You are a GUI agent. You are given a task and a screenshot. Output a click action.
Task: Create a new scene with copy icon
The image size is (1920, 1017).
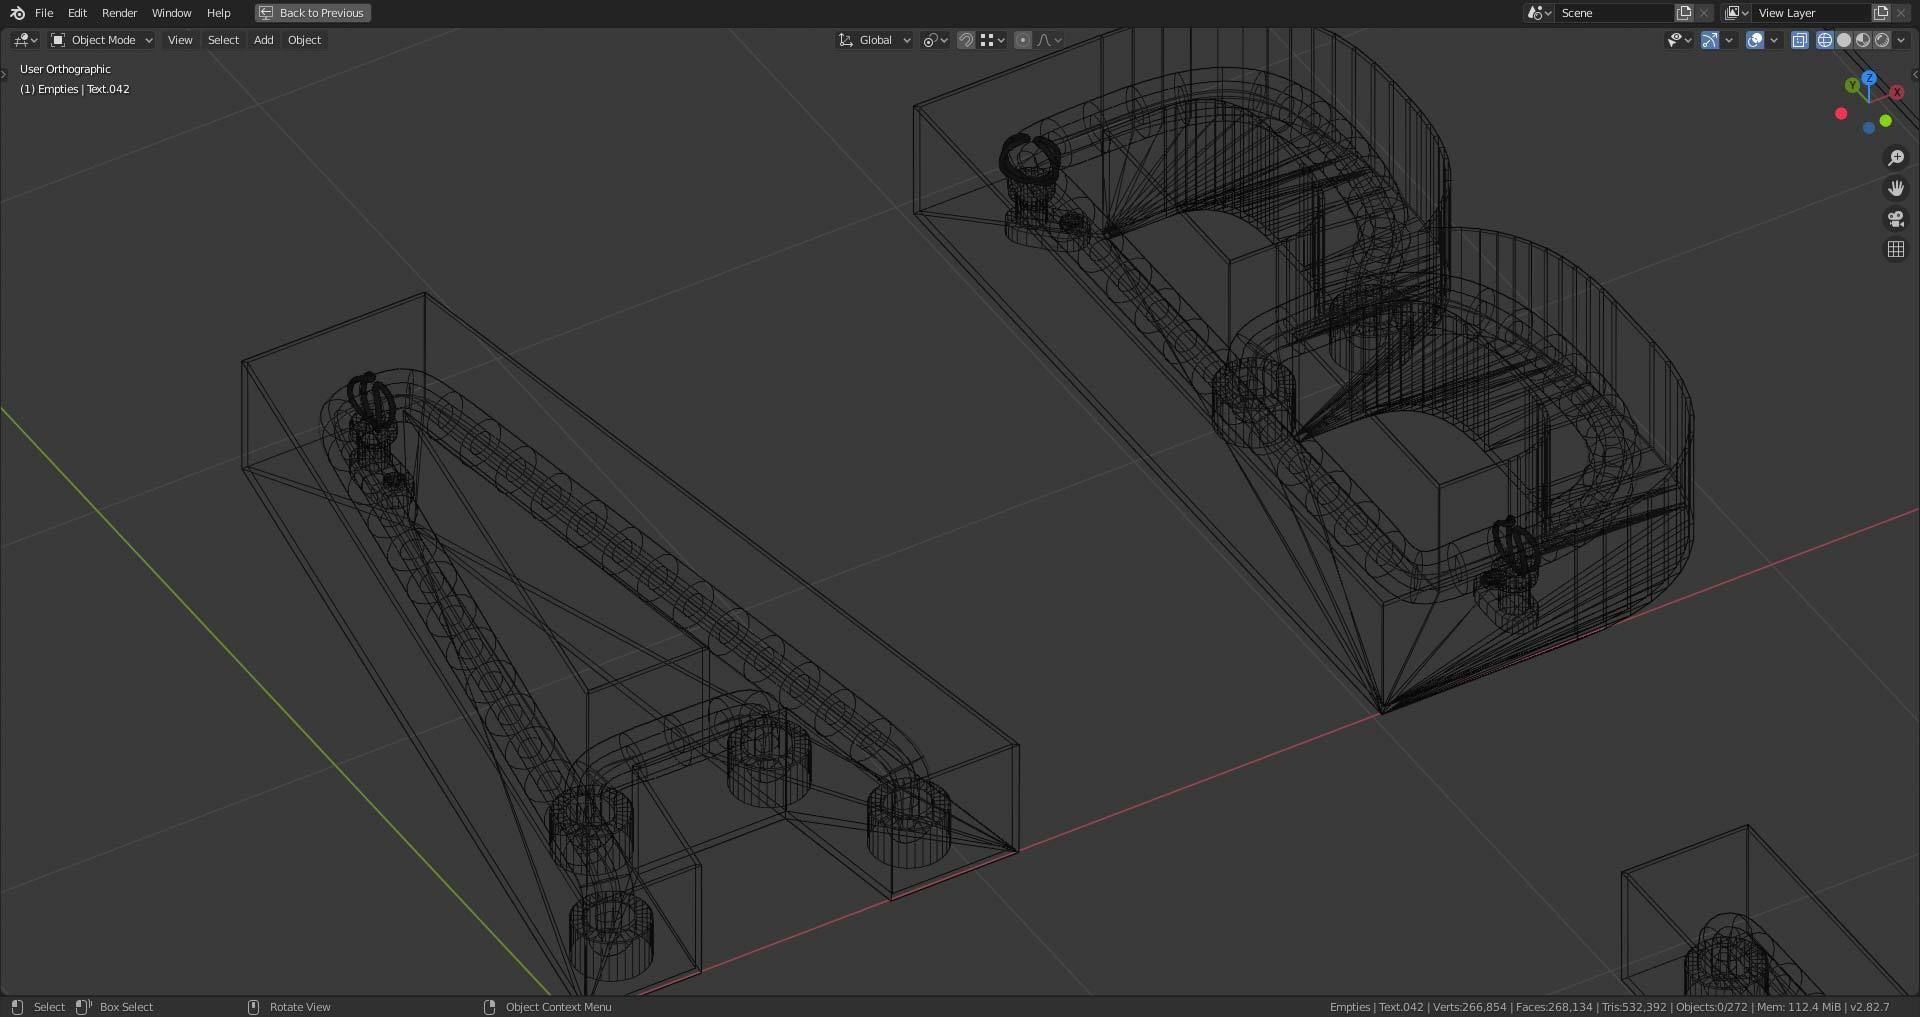click(1684, 13)
